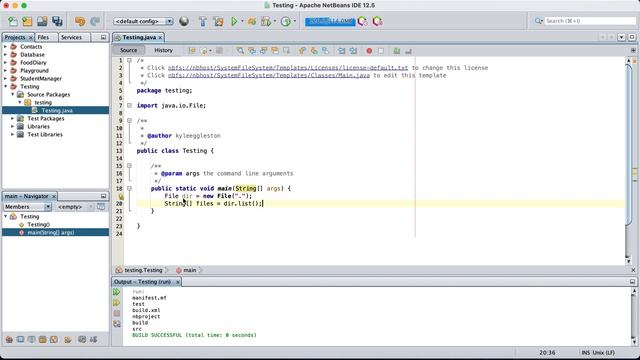Click the Start Macro Recording red circle

point(369,51)
